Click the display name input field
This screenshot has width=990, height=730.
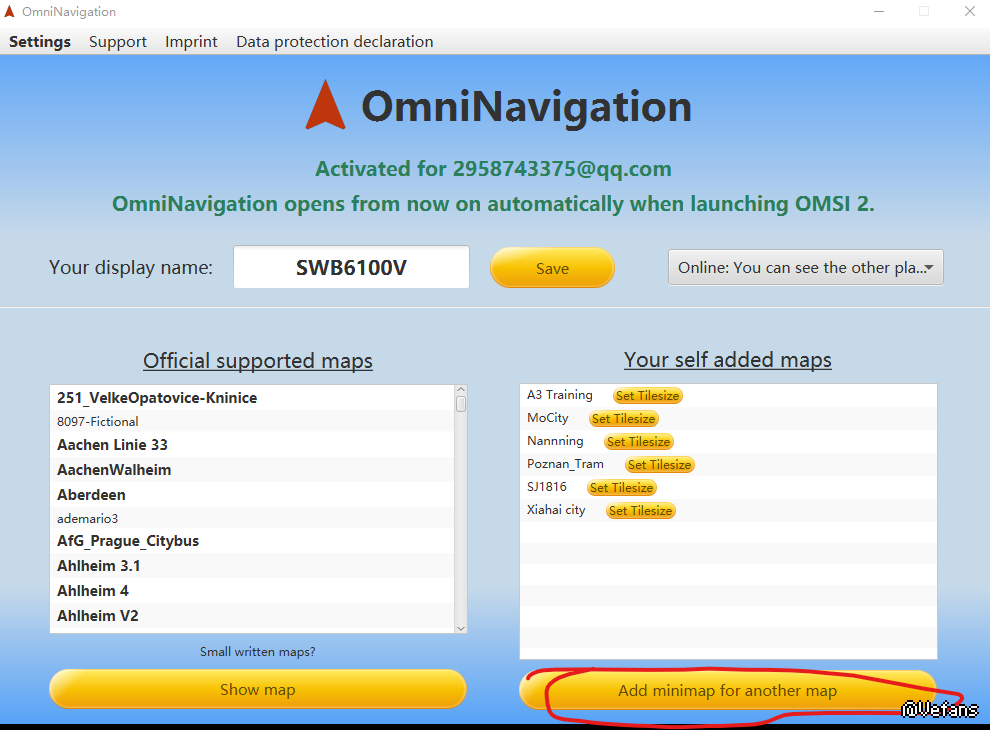(x=351, y=268)
